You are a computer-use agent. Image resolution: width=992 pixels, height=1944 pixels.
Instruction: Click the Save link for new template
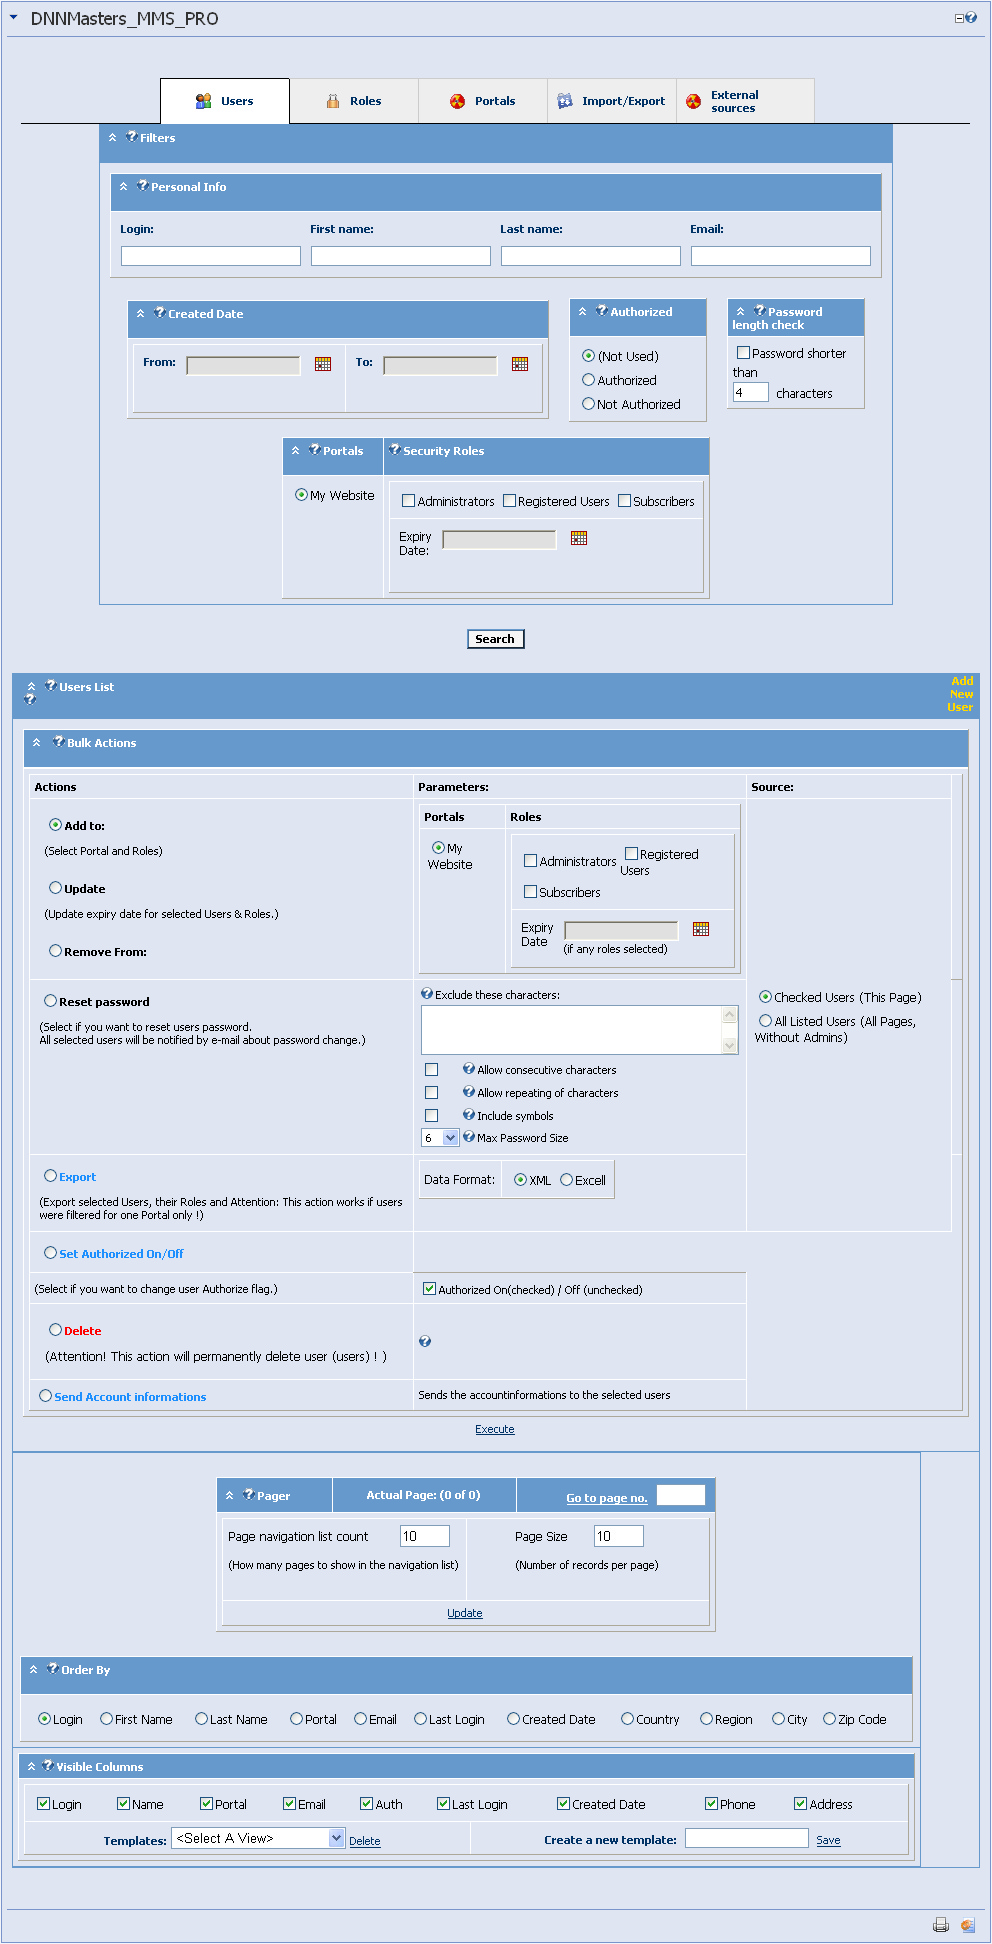(828, 1840)
